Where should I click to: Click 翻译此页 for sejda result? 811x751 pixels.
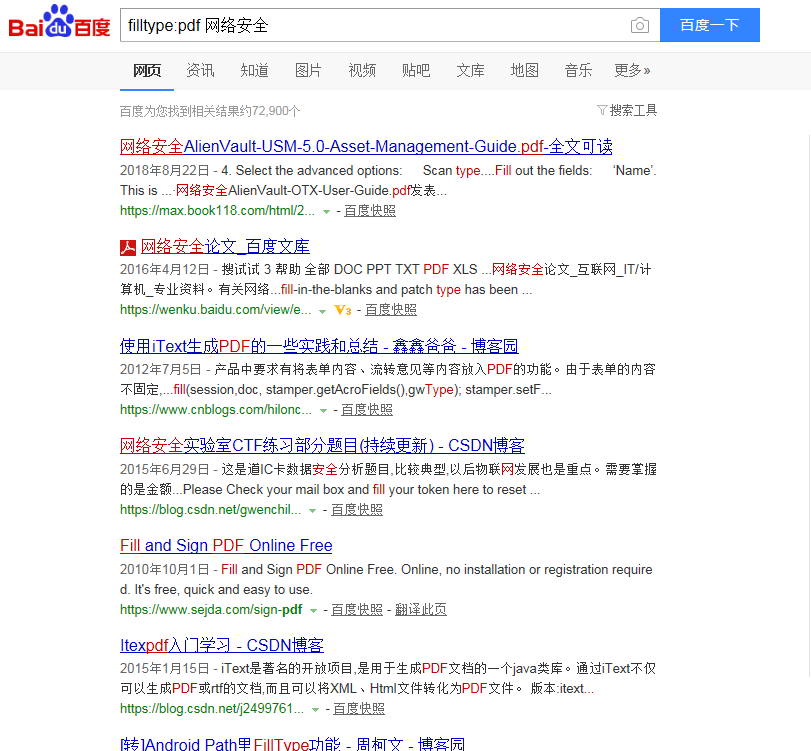421,609
